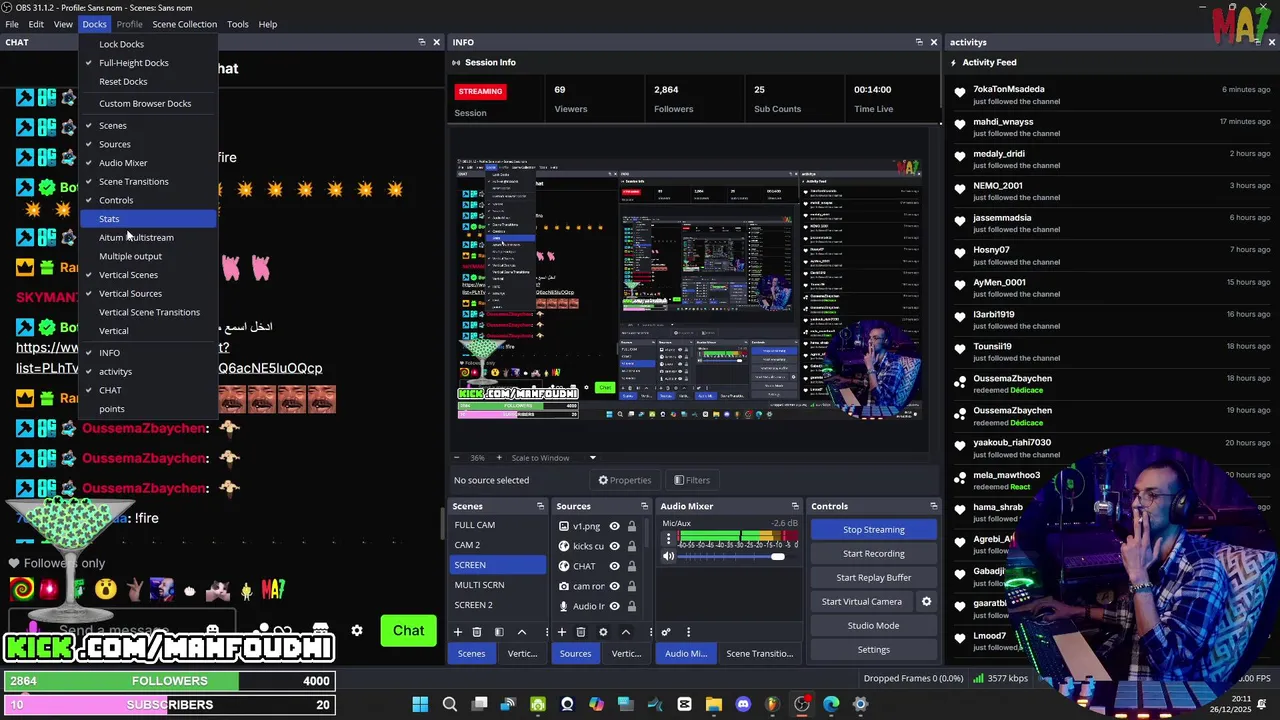This screenshot has width=1280, height=720.
Task: Toggle lock on CHAT source
Action: (631, 566)
